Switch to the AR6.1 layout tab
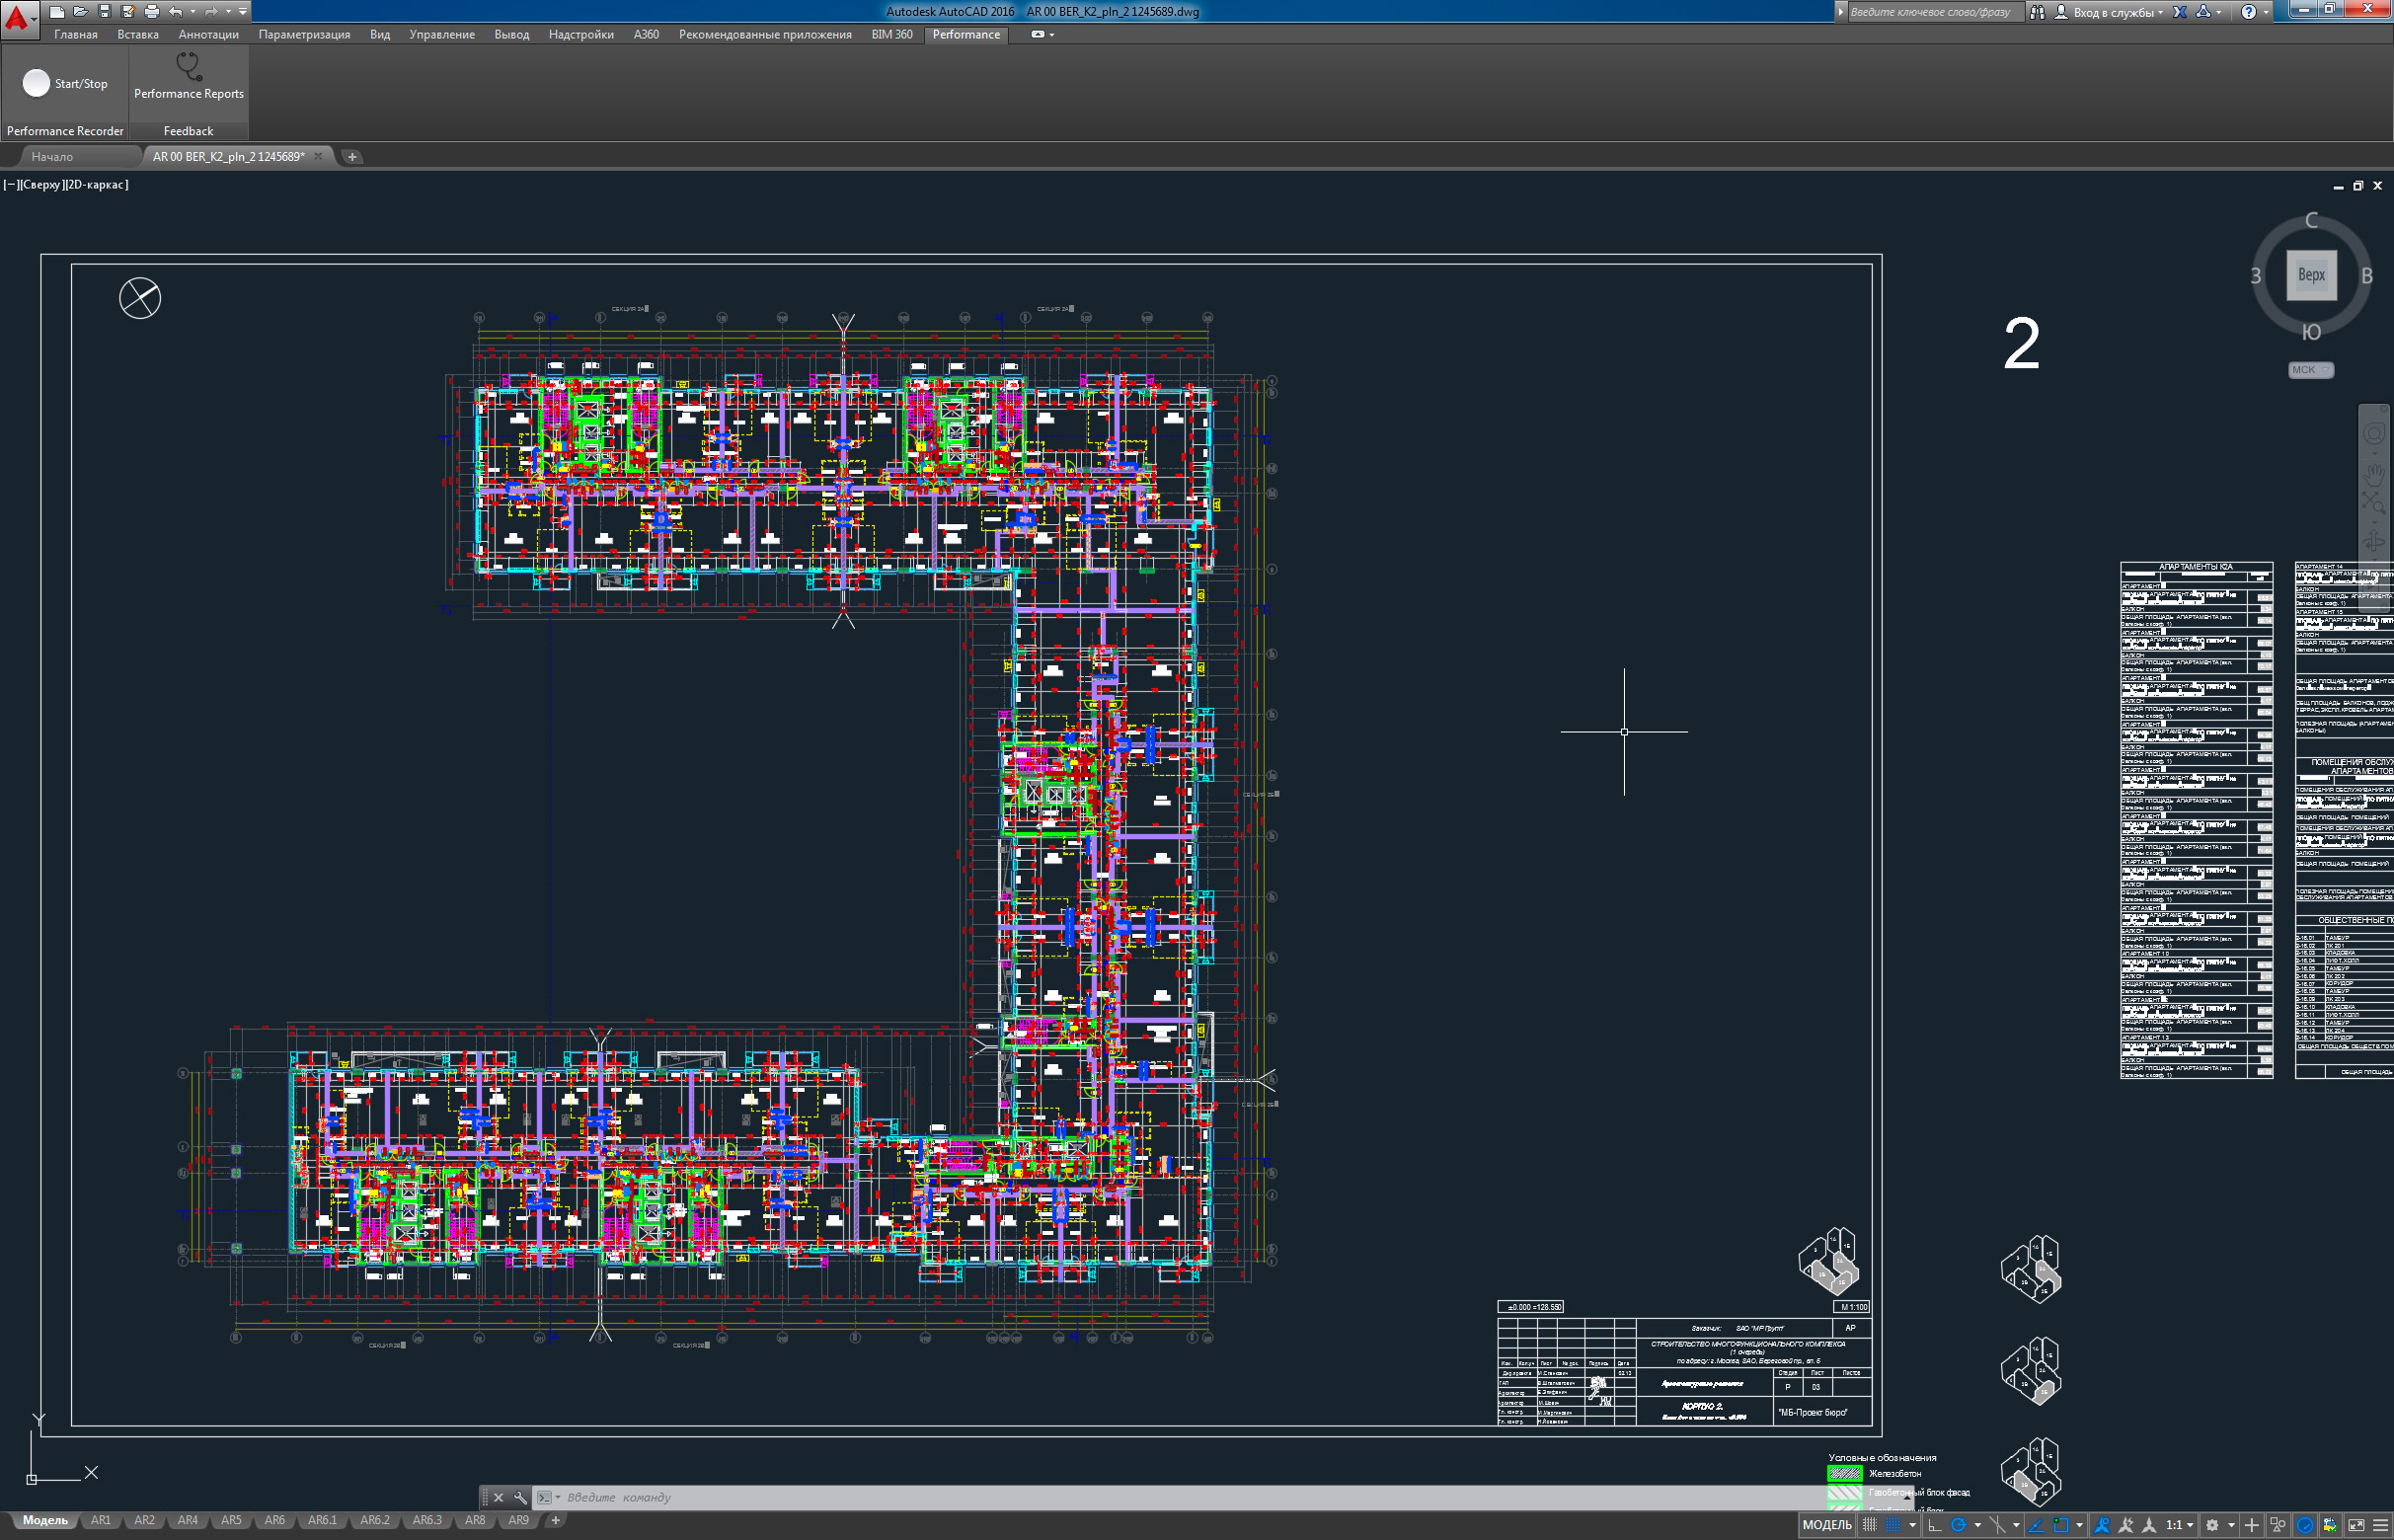Image resolution: width=2394 pixels, height=1540 pixels. [322, 1520]
